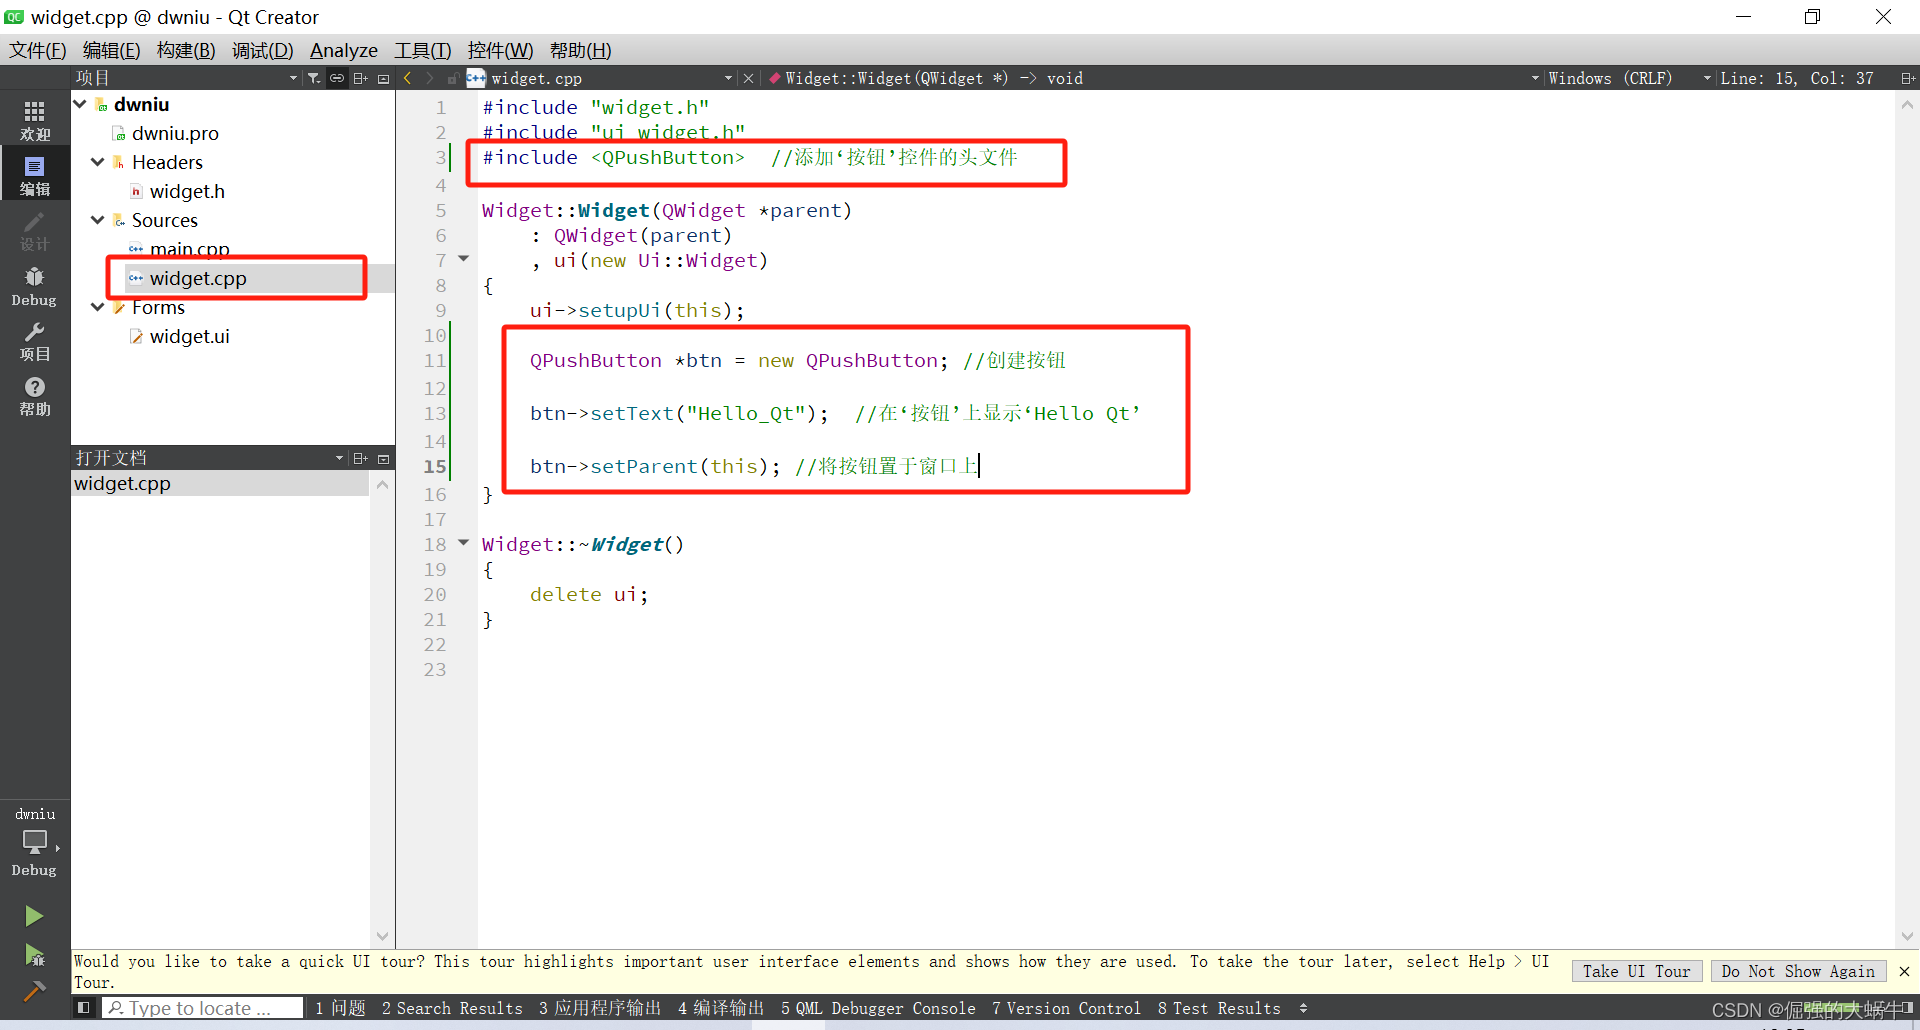This screenshot has height=1030, width=1920.
Task: Open the Debug mode in the sidebar
Action: pos(35,286)
